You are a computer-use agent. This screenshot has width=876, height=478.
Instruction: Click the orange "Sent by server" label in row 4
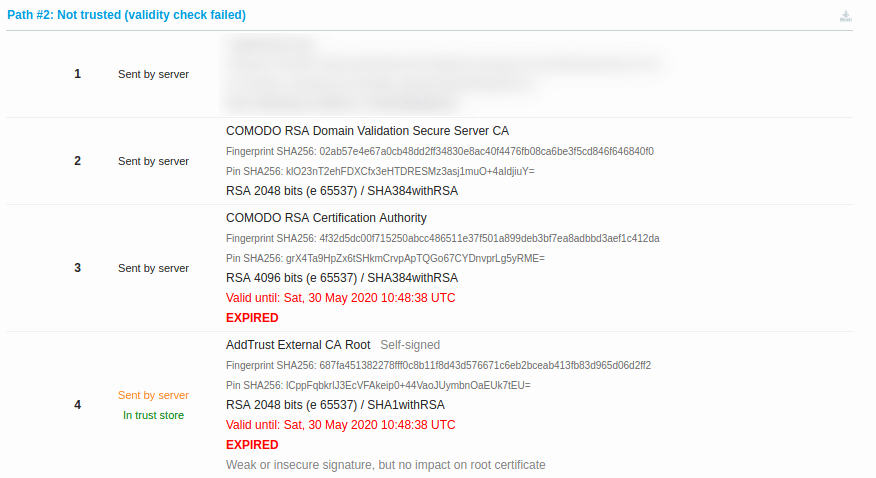pos(153,395)
